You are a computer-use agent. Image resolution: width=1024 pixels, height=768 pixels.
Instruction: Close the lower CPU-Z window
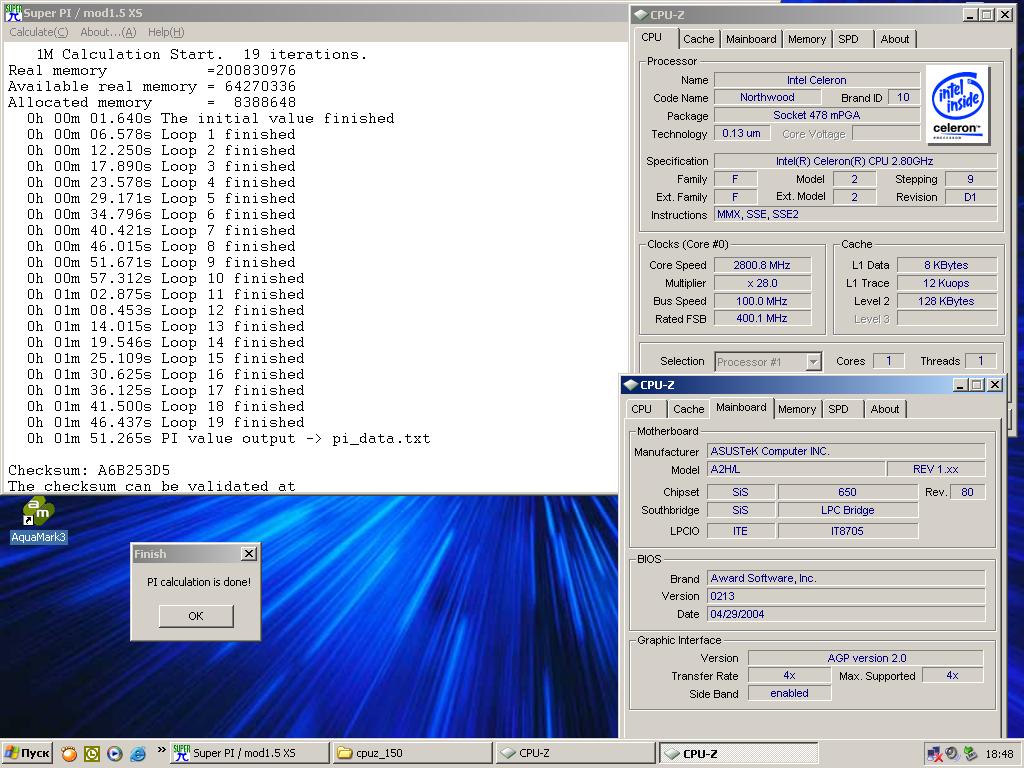click(x=994, y=385)
